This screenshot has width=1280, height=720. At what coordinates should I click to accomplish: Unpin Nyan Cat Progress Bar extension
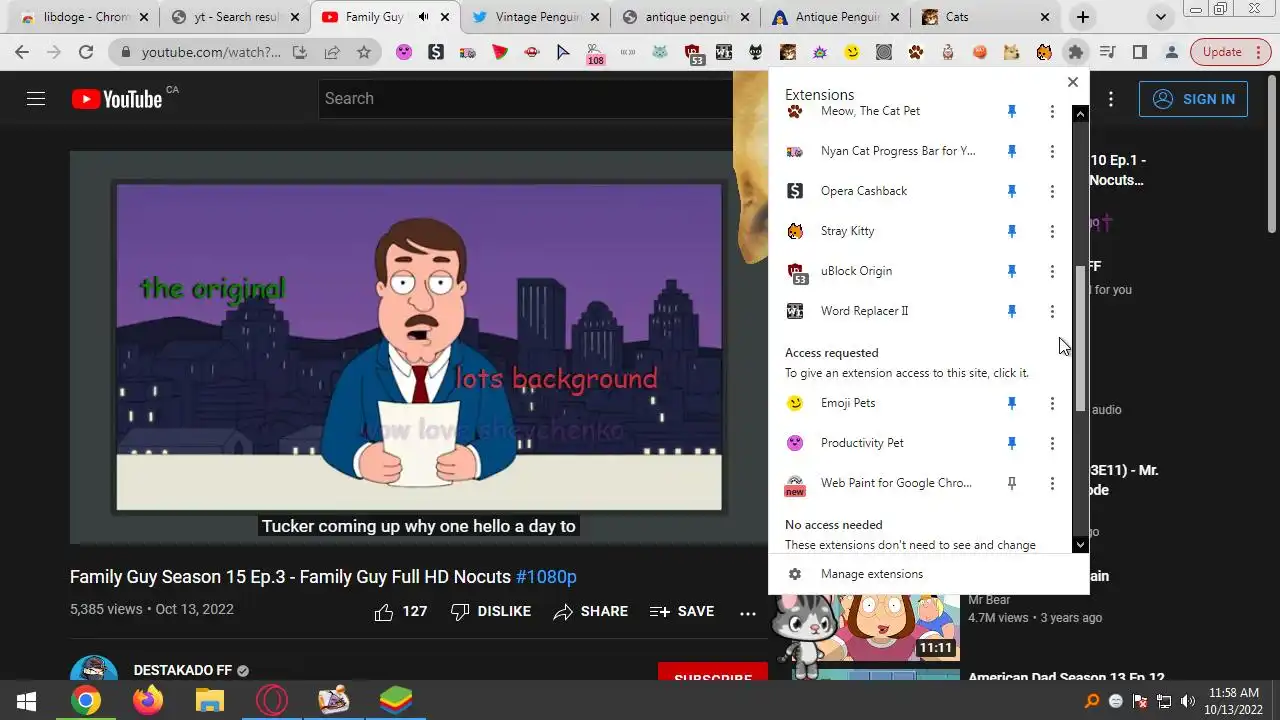point(1012,151)
